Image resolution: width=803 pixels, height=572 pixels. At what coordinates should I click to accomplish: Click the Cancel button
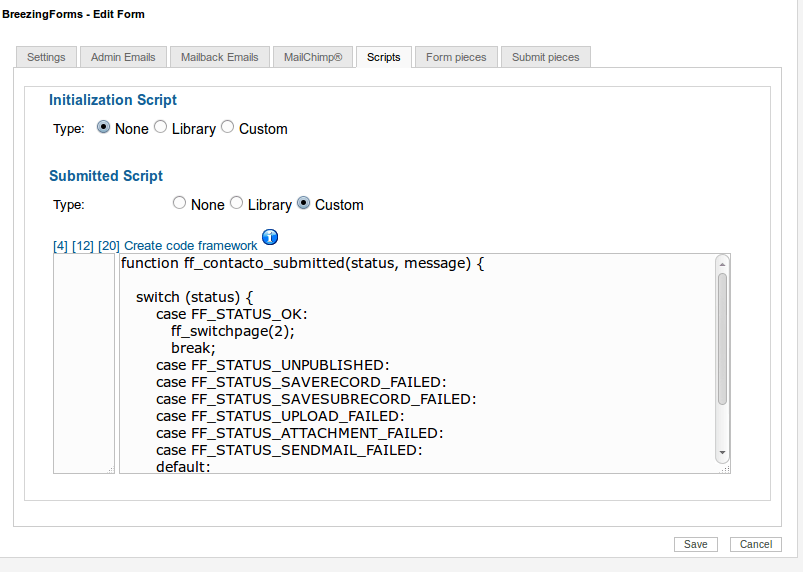pyautogui.click(x=756, y=544)
